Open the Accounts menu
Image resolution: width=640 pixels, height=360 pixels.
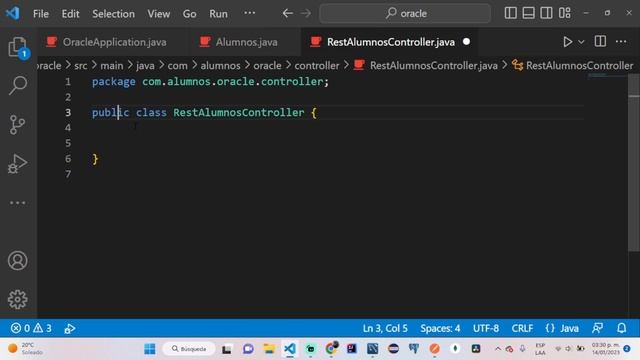pos(18,261)
